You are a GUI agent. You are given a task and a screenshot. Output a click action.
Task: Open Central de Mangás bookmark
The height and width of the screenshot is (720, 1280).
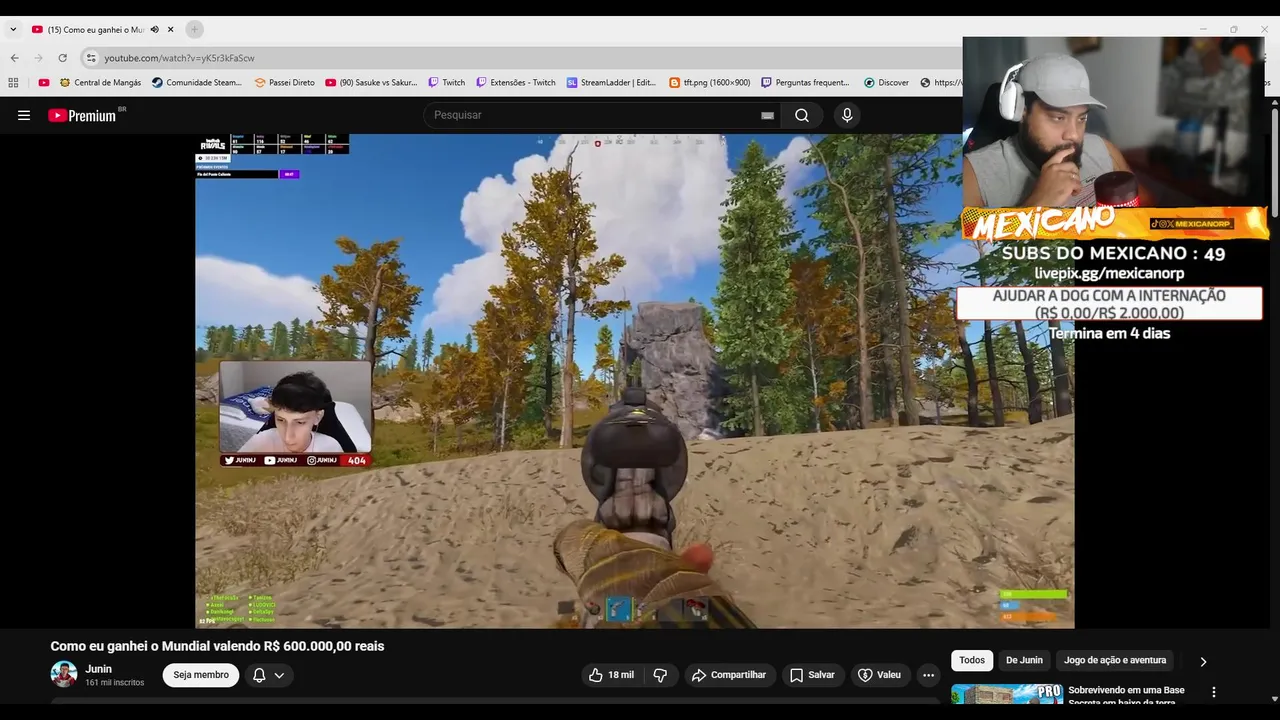[x=101, y=83]
